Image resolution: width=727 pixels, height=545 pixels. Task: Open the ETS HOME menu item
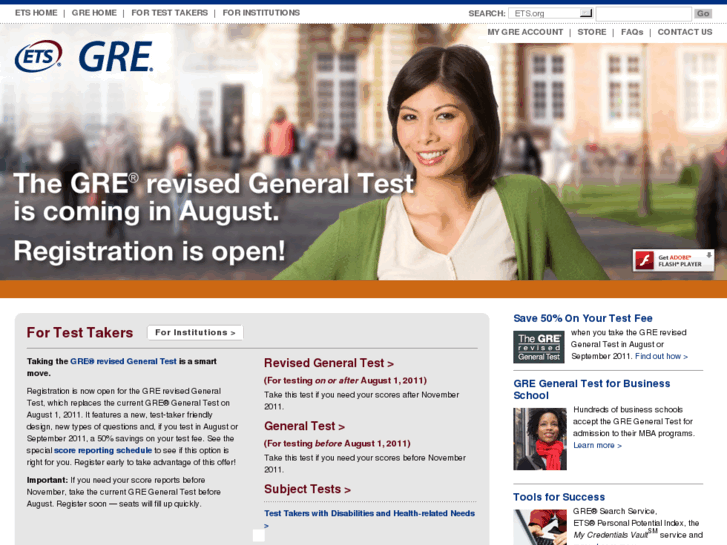[36, 13]
